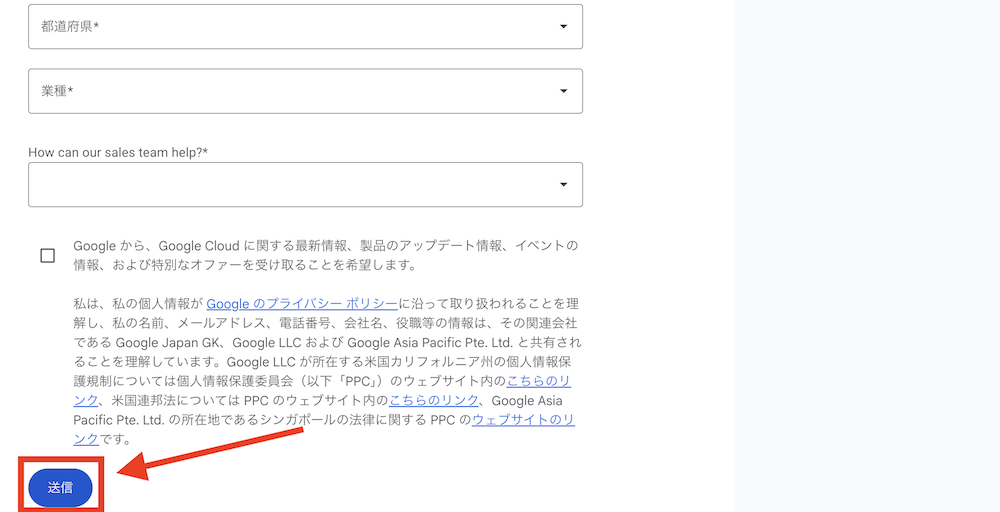Viewport: 1000px width, 512px height.
Task: Open the こちらのリンク link for 個人情報保護委員会
Action: click(x=540, y=382)
